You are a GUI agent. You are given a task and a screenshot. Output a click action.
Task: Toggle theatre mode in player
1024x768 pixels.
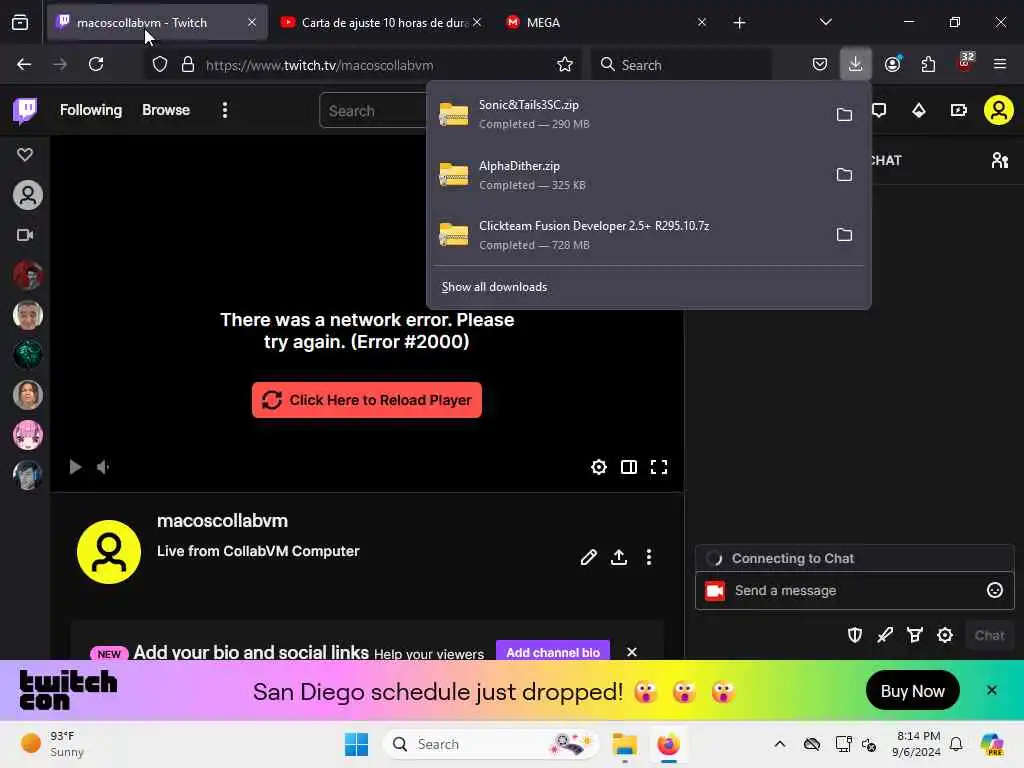(x=629, y=467)
